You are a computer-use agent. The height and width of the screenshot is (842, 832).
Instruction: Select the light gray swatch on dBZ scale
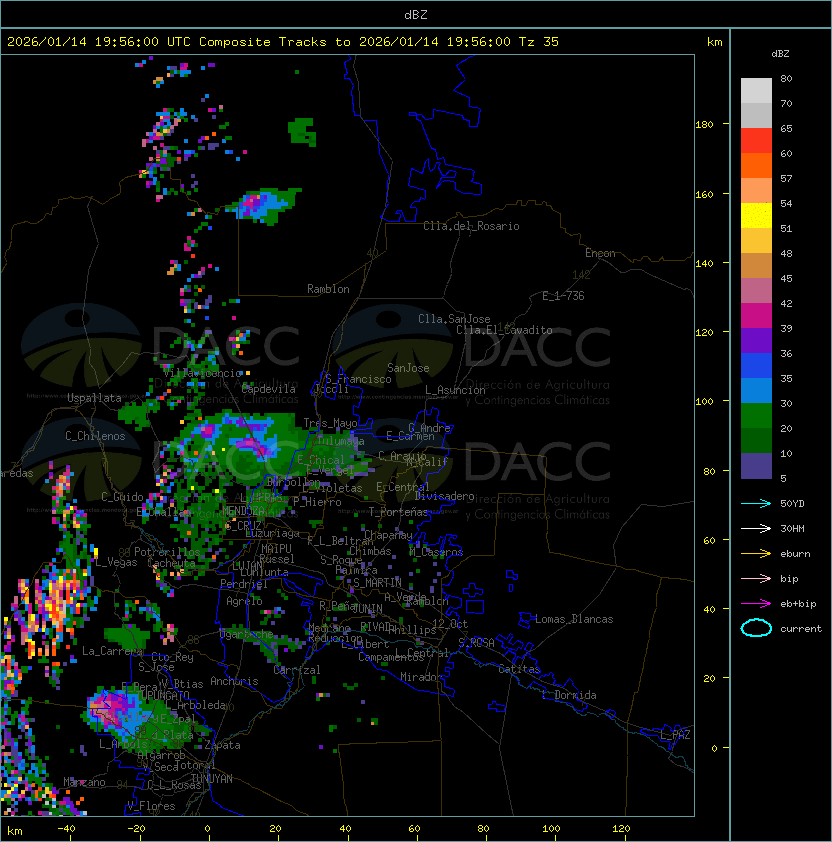(x=756, y=90)
